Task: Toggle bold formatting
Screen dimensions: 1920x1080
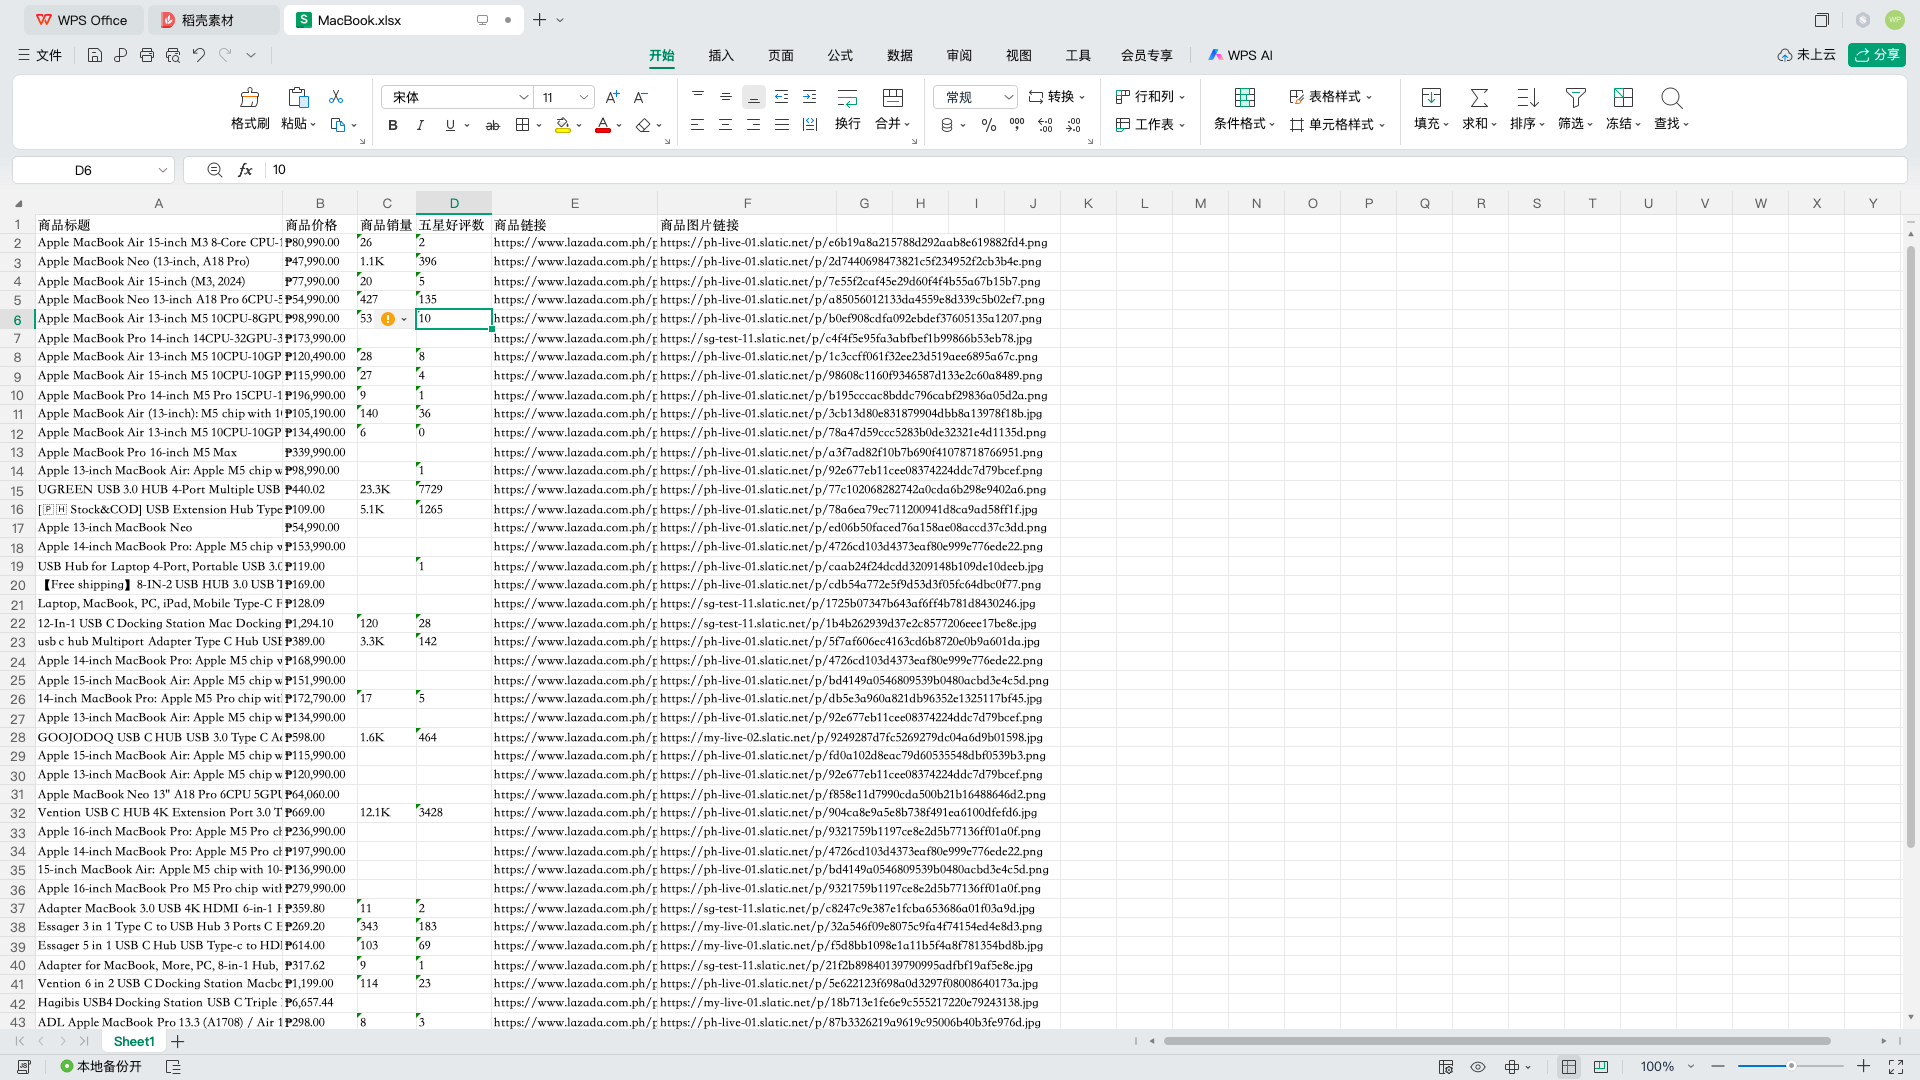Action: click(393, 125)
